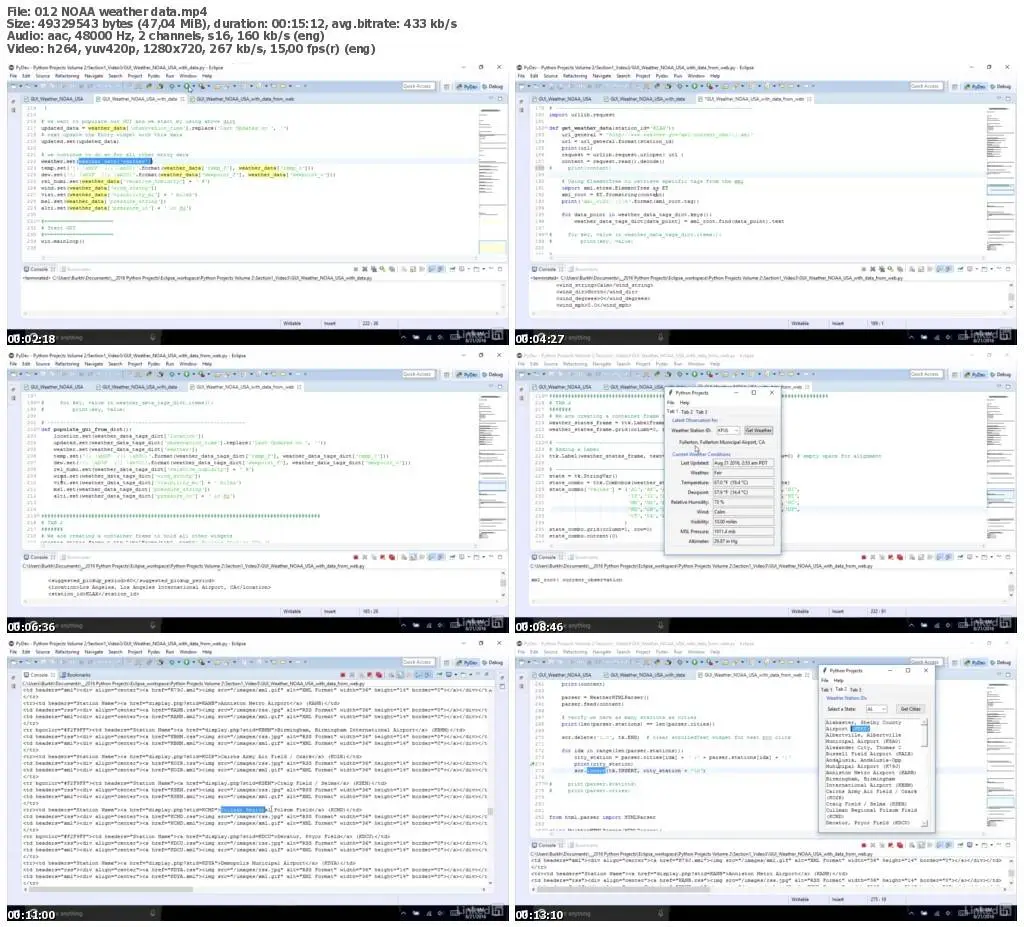Click console vertical scrollbar in 06:36 frame
Screen dimensions: 1024x927
tap(503, 585)
